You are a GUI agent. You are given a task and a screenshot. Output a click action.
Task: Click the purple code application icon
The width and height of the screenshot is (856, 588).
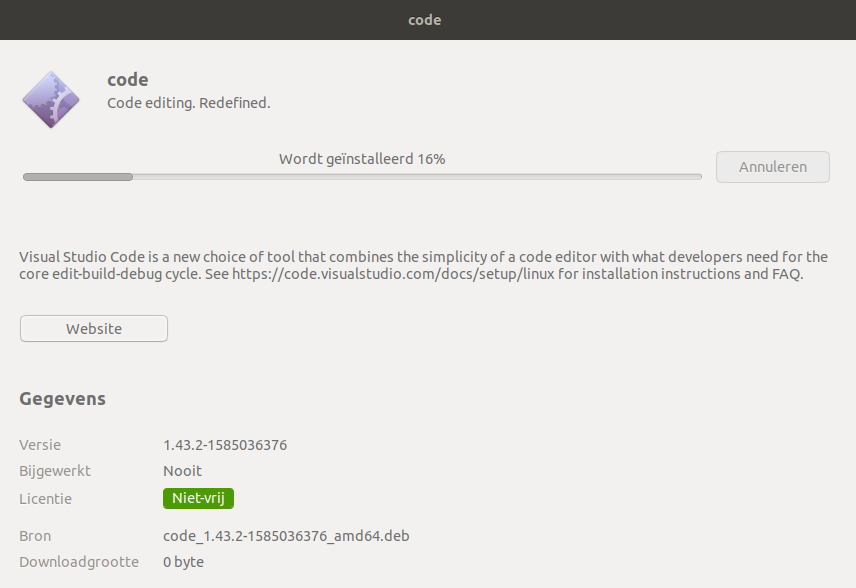pos(51,100)
